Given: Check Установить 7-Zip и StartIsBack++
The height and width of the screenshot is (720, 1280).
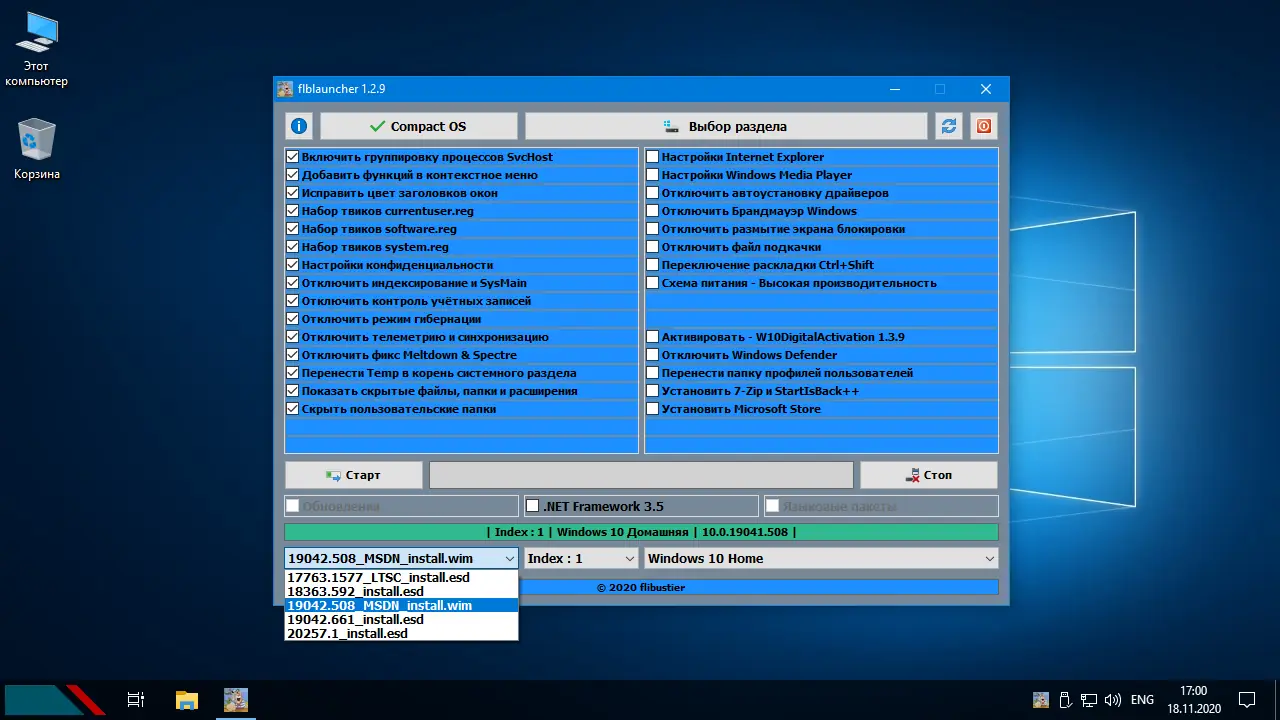Looking at the screenshot, I should coord(653,391).
